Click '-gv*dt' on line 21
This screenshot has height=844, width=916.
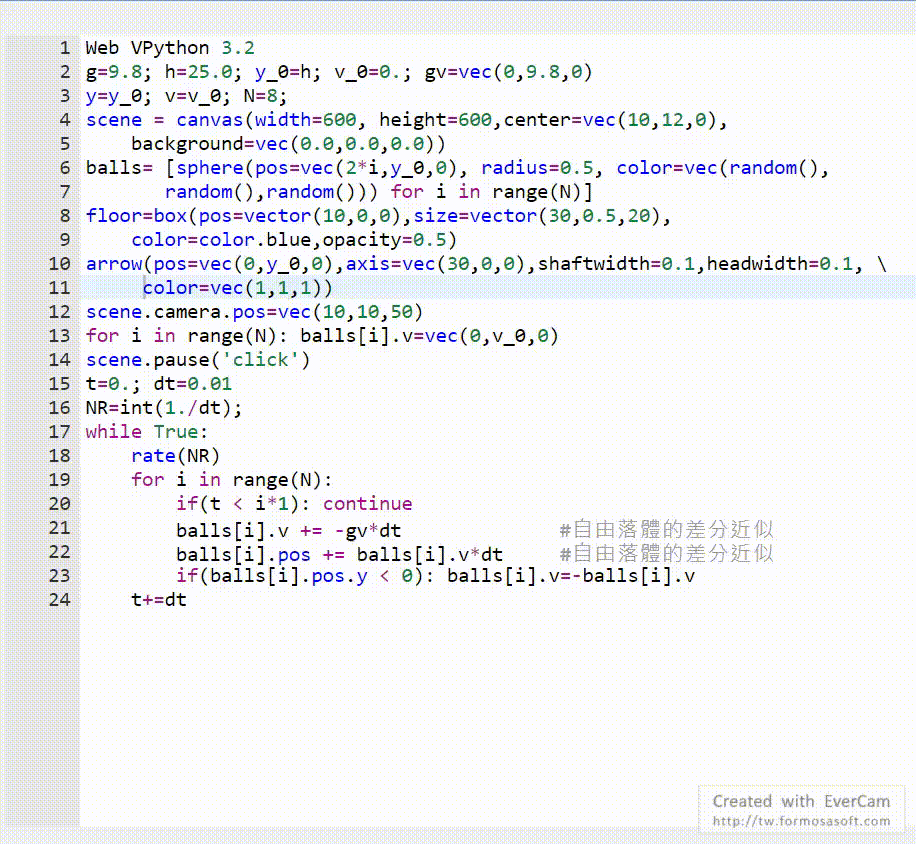click(x=367, y=531)
